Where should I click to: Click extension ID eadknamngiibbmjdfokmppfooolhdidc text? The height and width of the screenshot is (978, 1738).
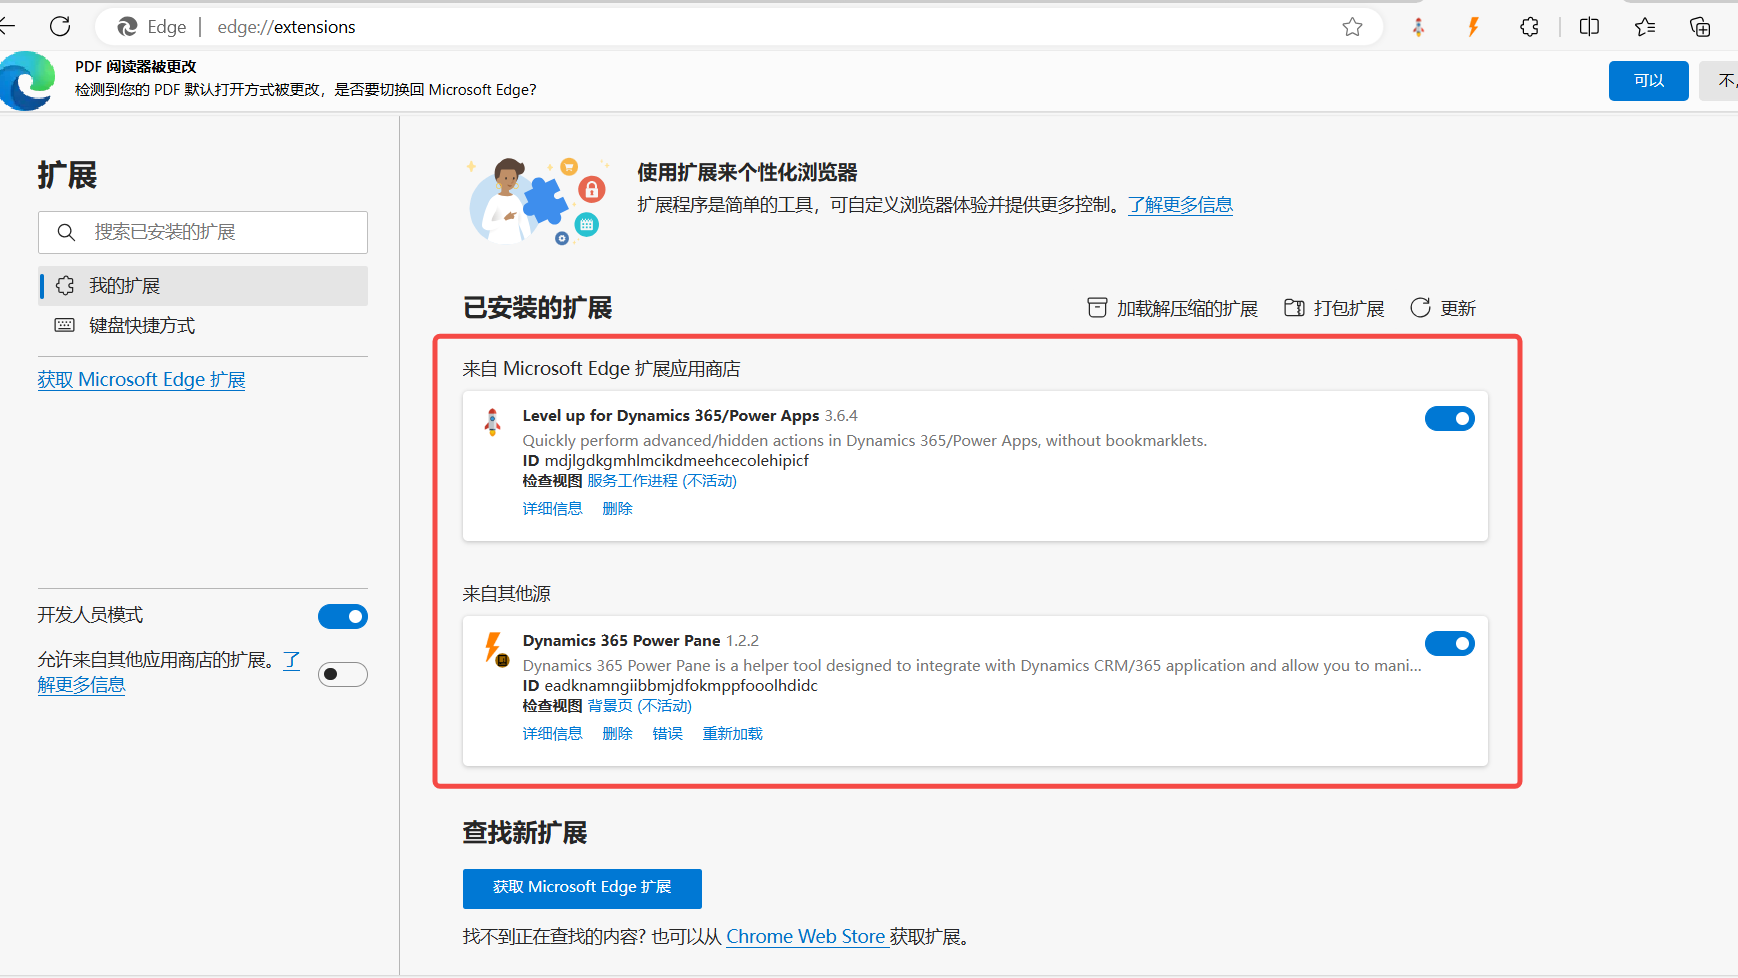pos(681,686)
